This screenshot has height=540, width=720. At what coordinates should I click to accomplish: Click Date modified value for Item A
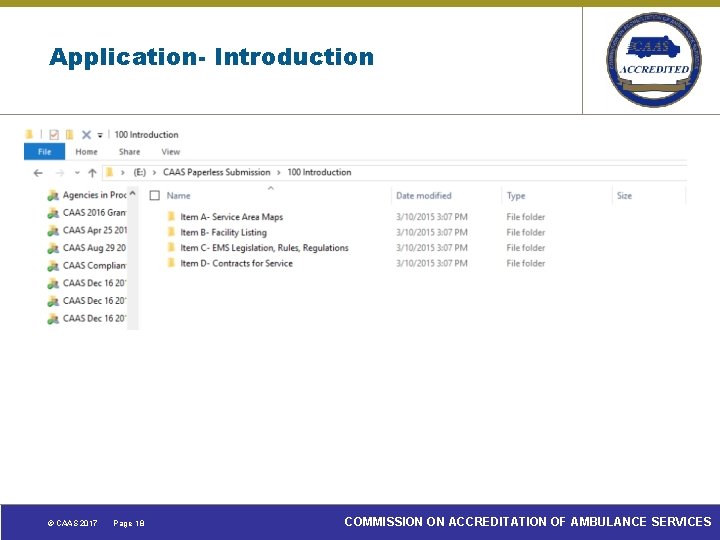pos(432,217)
